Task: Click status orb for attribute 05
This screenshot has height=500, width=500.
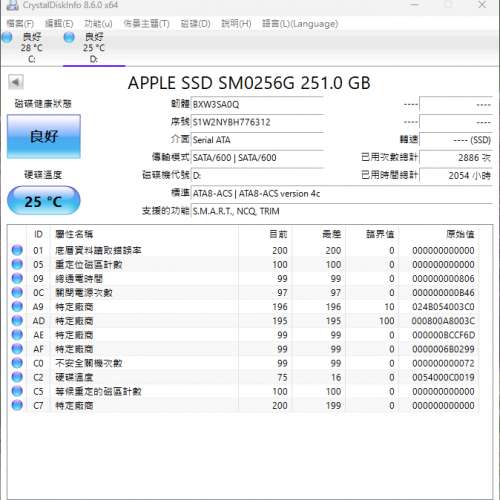Action: coord(17,264)
